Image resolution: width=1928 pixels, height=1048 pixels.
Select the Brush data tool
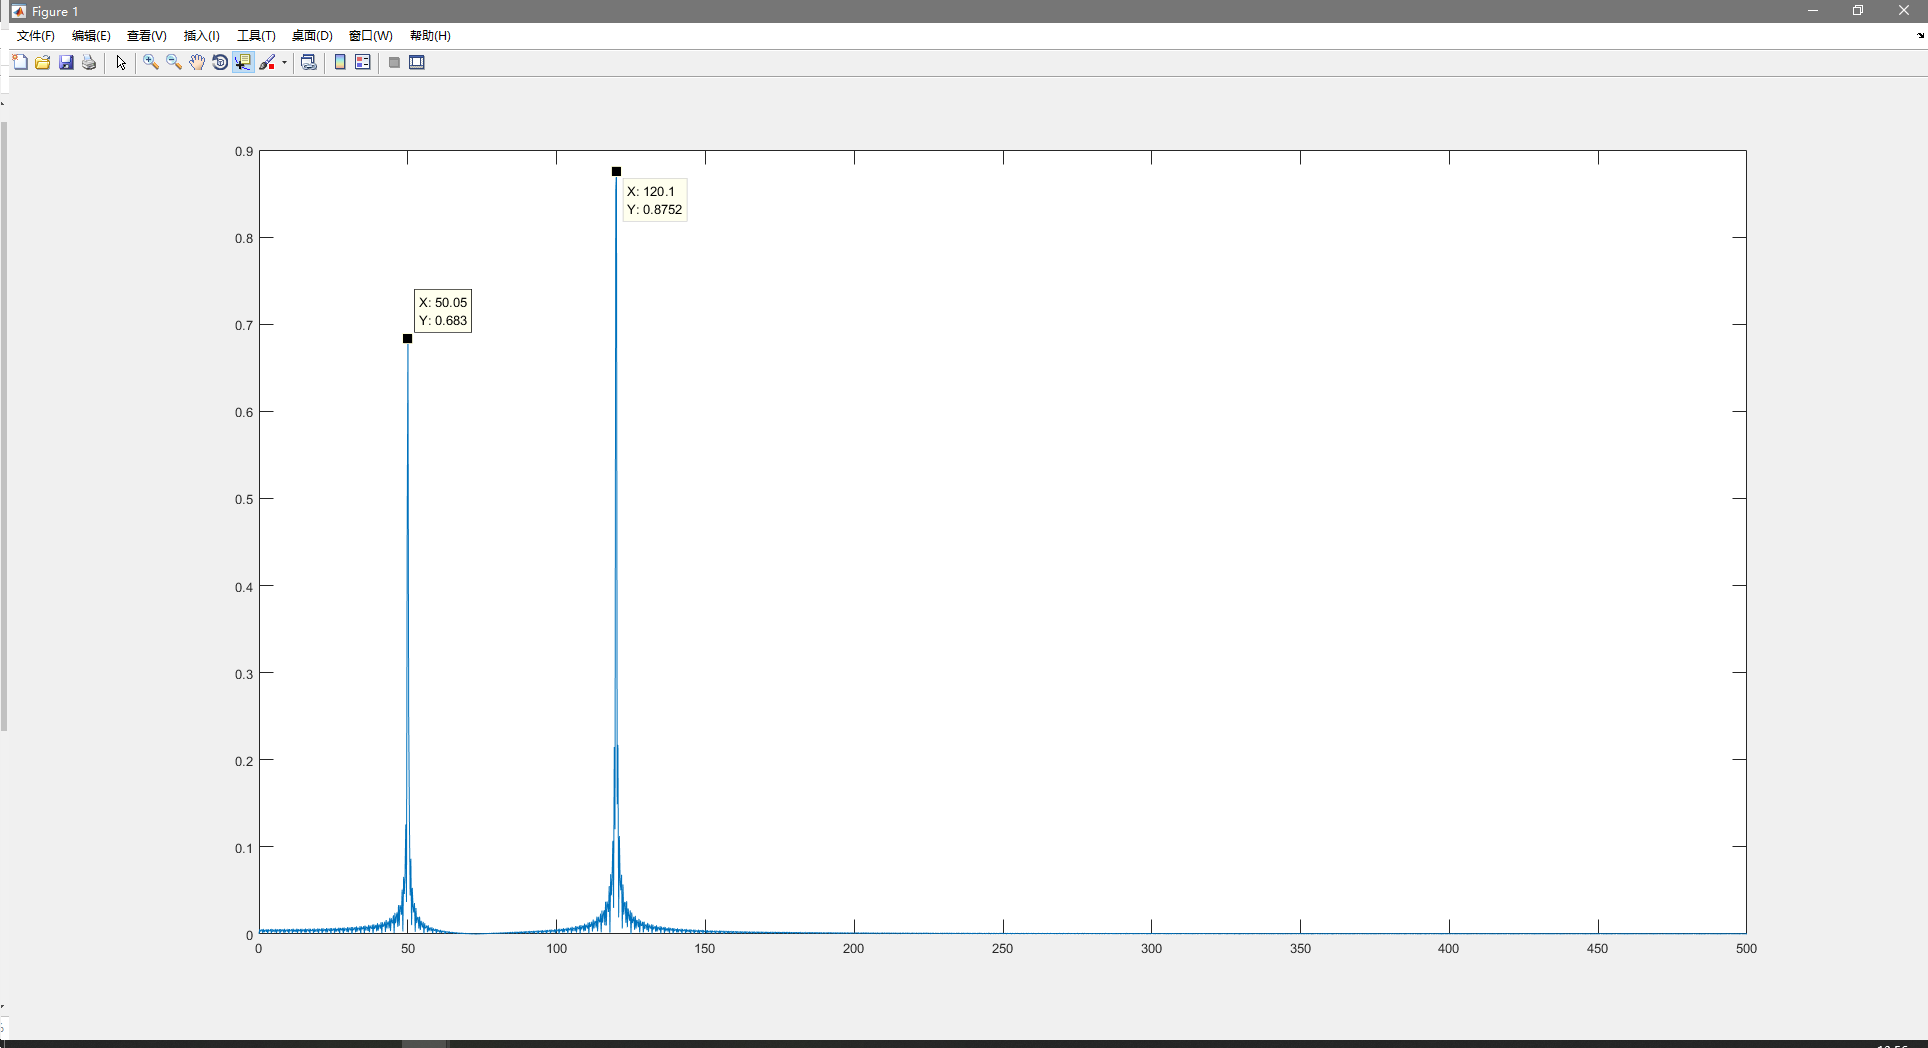(x=267, y=62)
